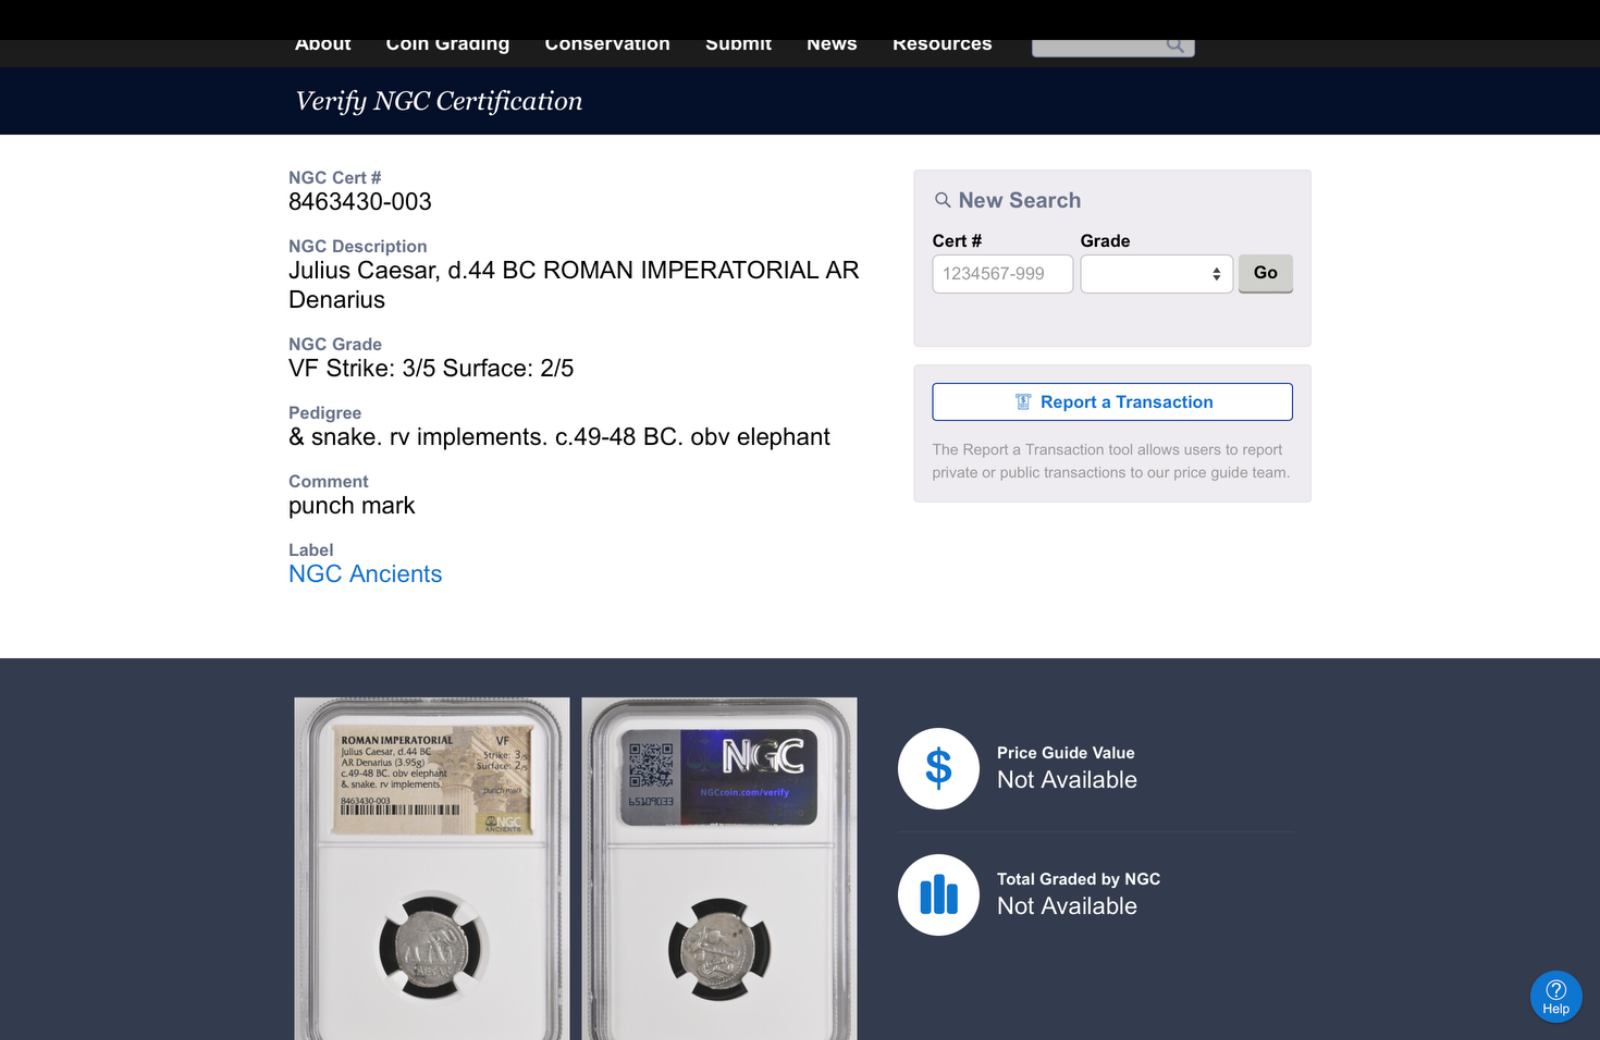This screenshot has height=1040, width=1600.
Task: Open the Conservation menu
Action: [x=607, y=45]
